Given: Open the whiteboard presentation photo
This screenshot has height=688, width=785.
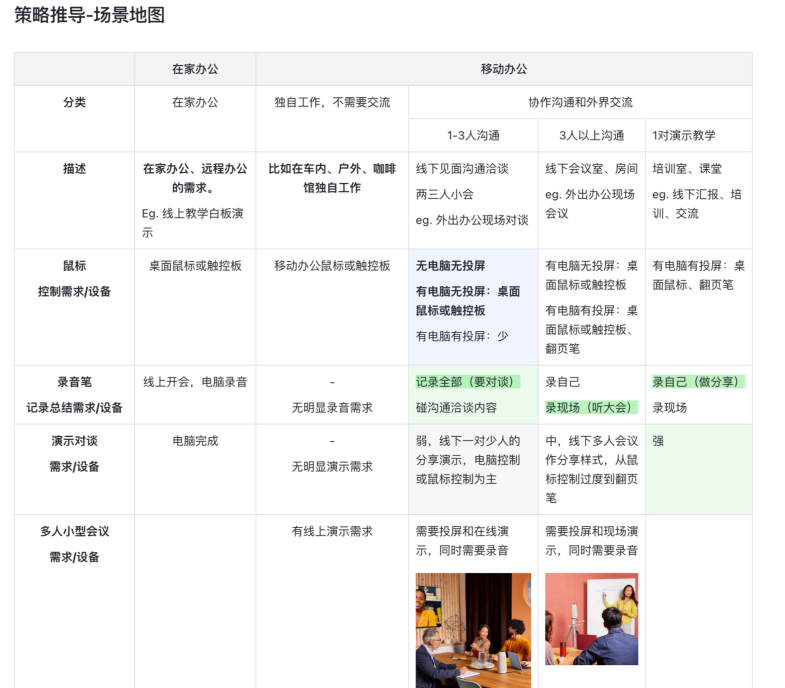Looking at the screenshot, I should click(x=591, y=618).
